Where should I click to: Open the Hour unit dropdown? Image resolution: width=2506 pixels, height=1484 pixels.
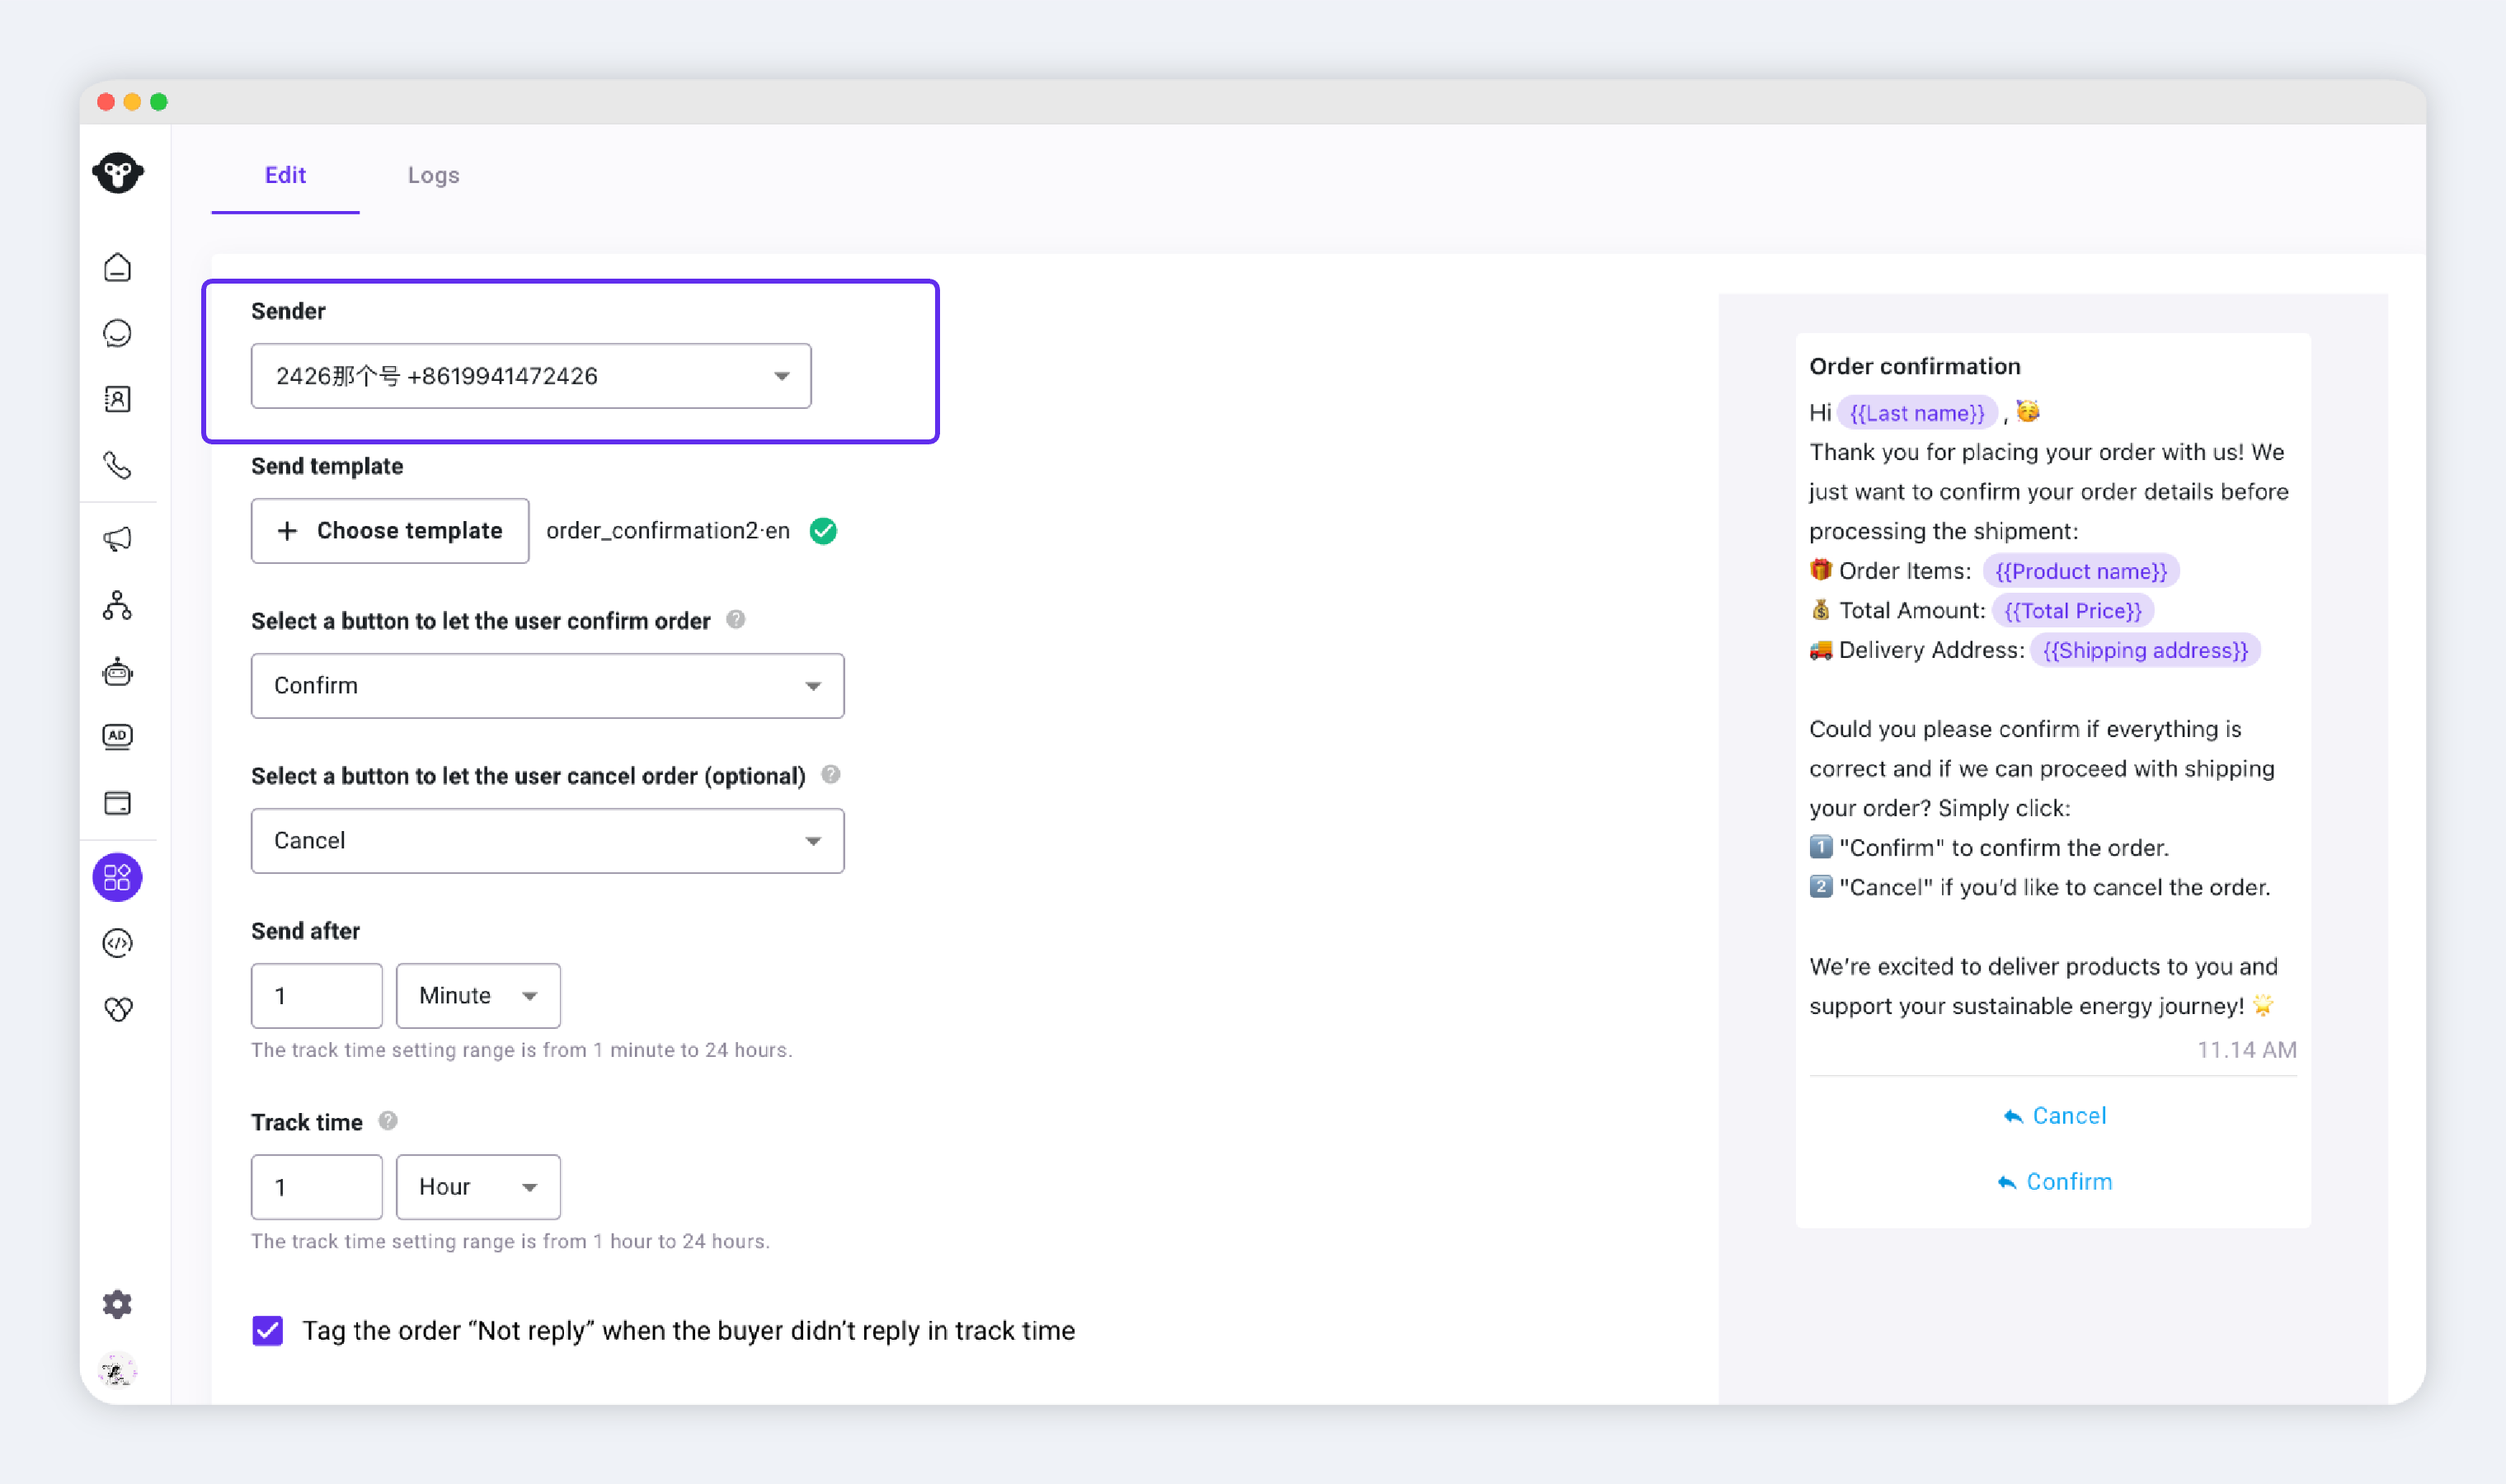click(478, 1187)
